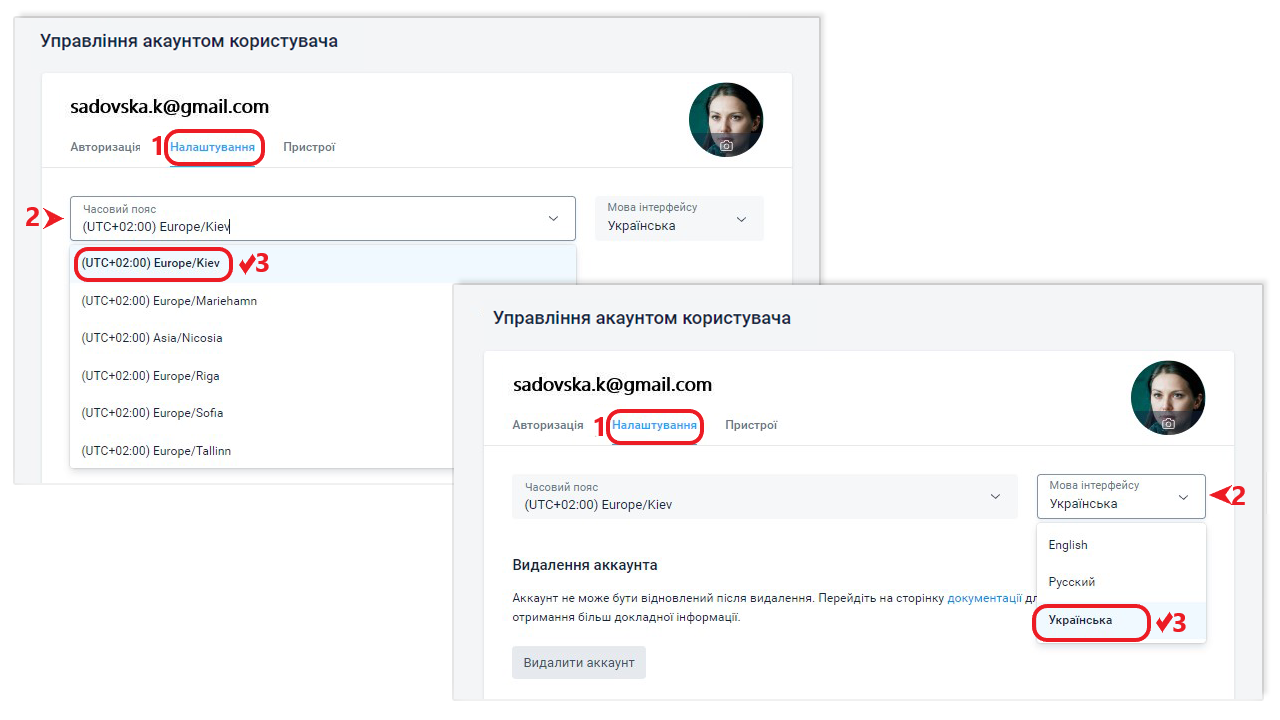Collapse the Часовий пояс dropdown chevron

553,218
